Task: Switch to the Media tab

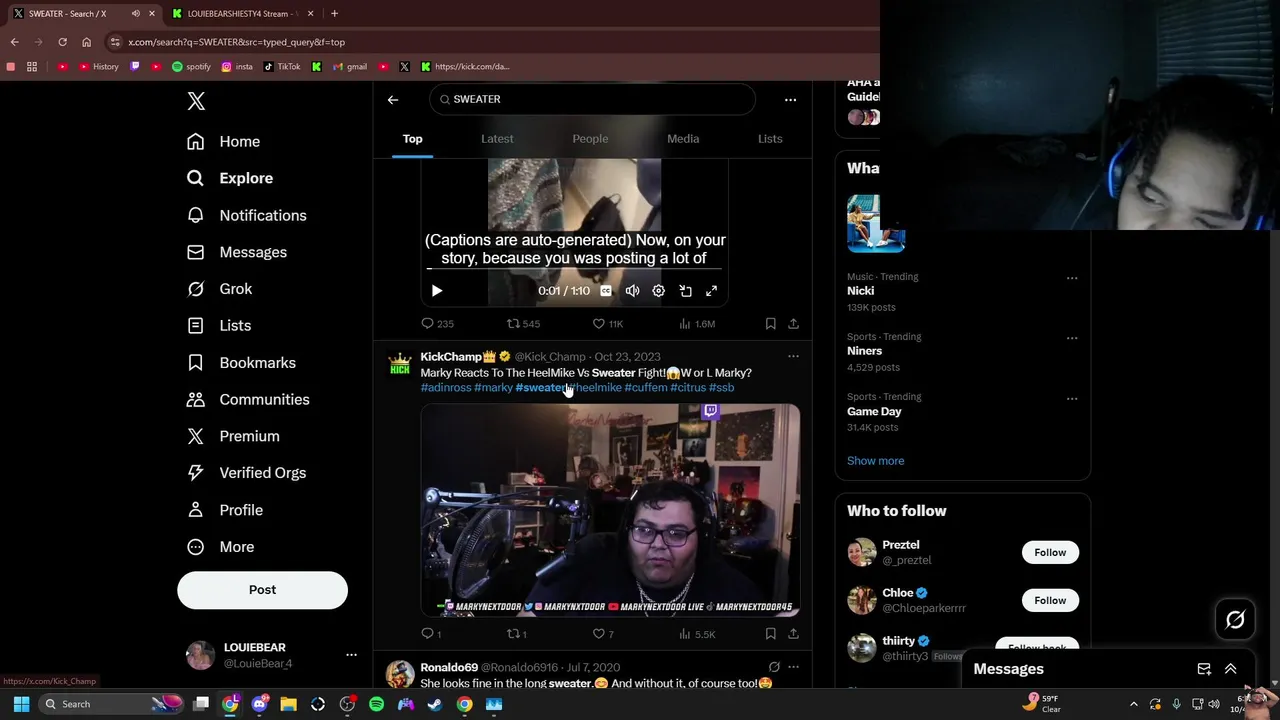Action: 683,139
